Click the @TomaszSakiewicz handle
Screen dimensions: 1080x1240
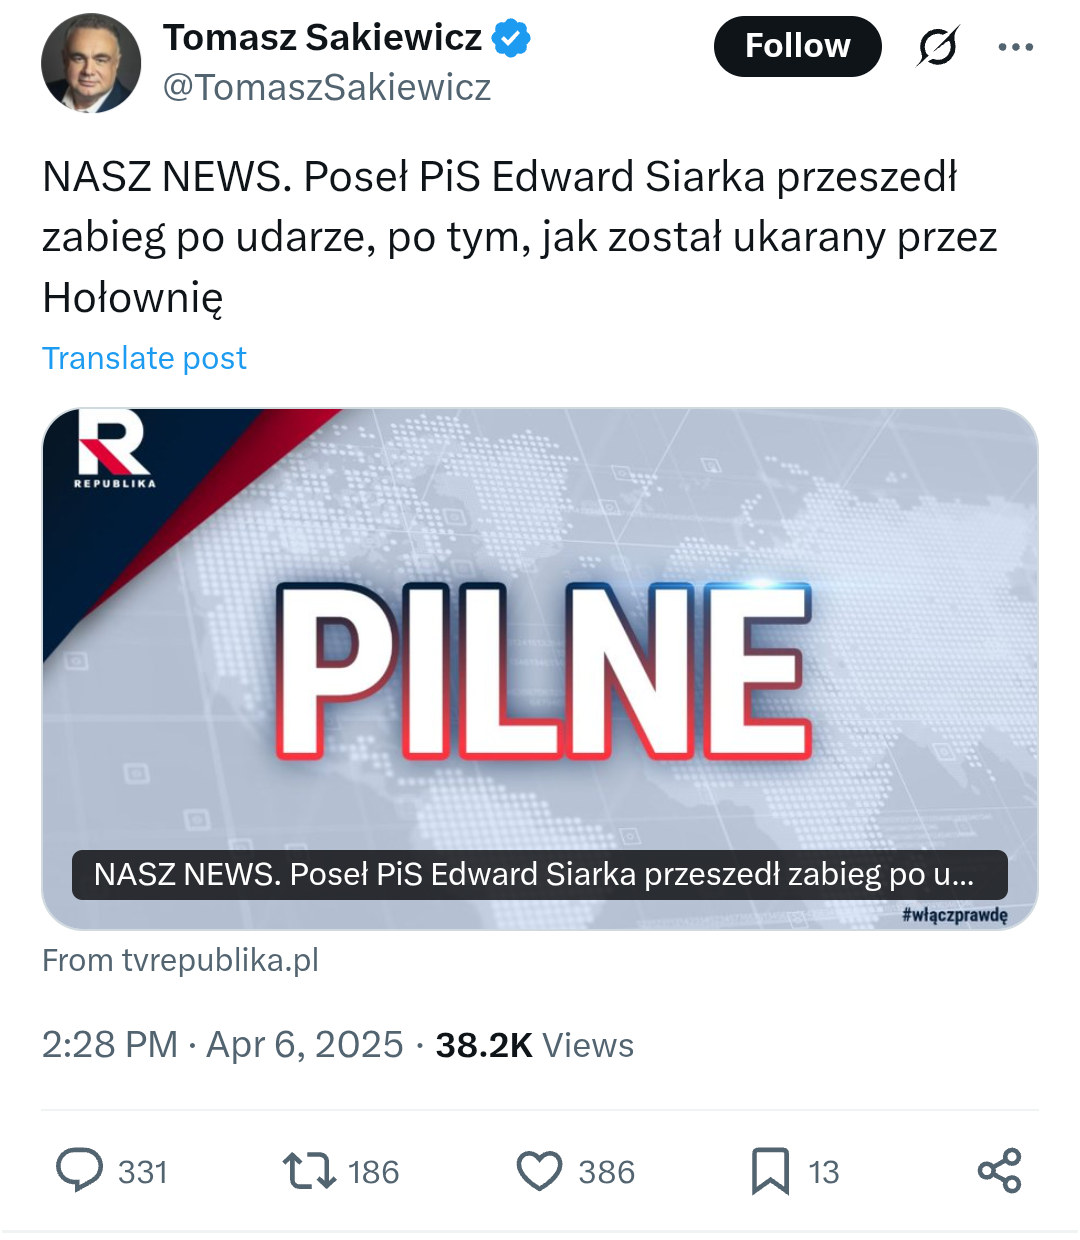pos(327,88)
